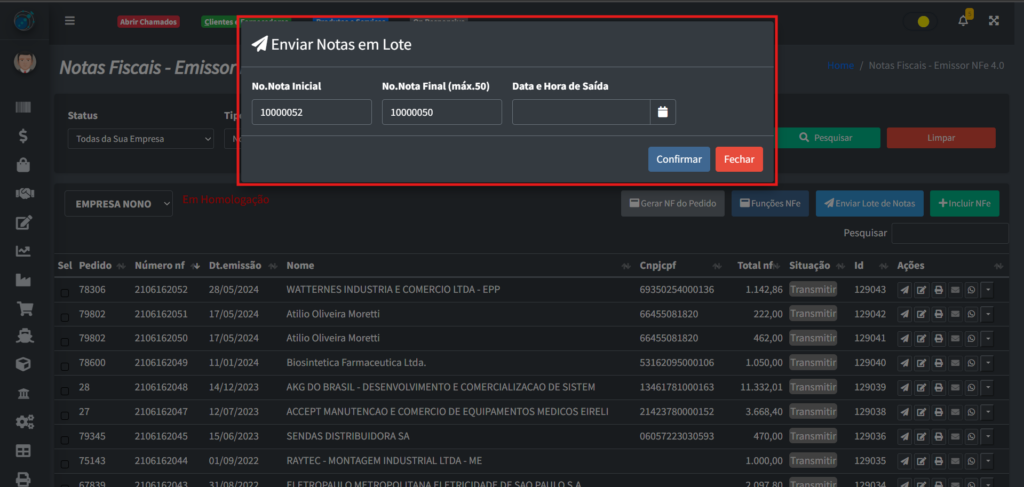Viewport: 1024px width, 487px height.
Task: Open the notifications bell
Action: click(x=964, y=19)
